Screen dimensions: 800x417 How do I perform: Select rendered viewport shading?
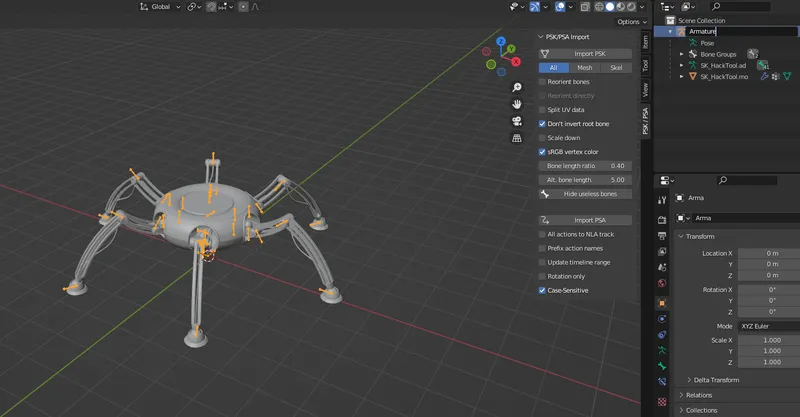631,7
